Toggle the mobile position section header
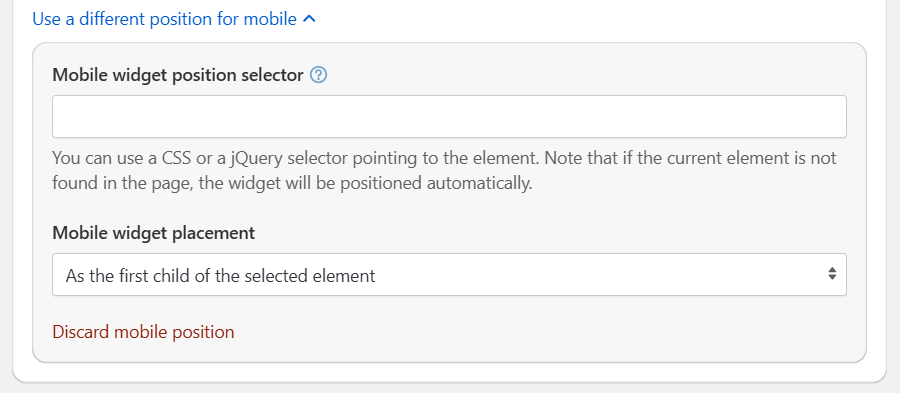 click(174, 20)
